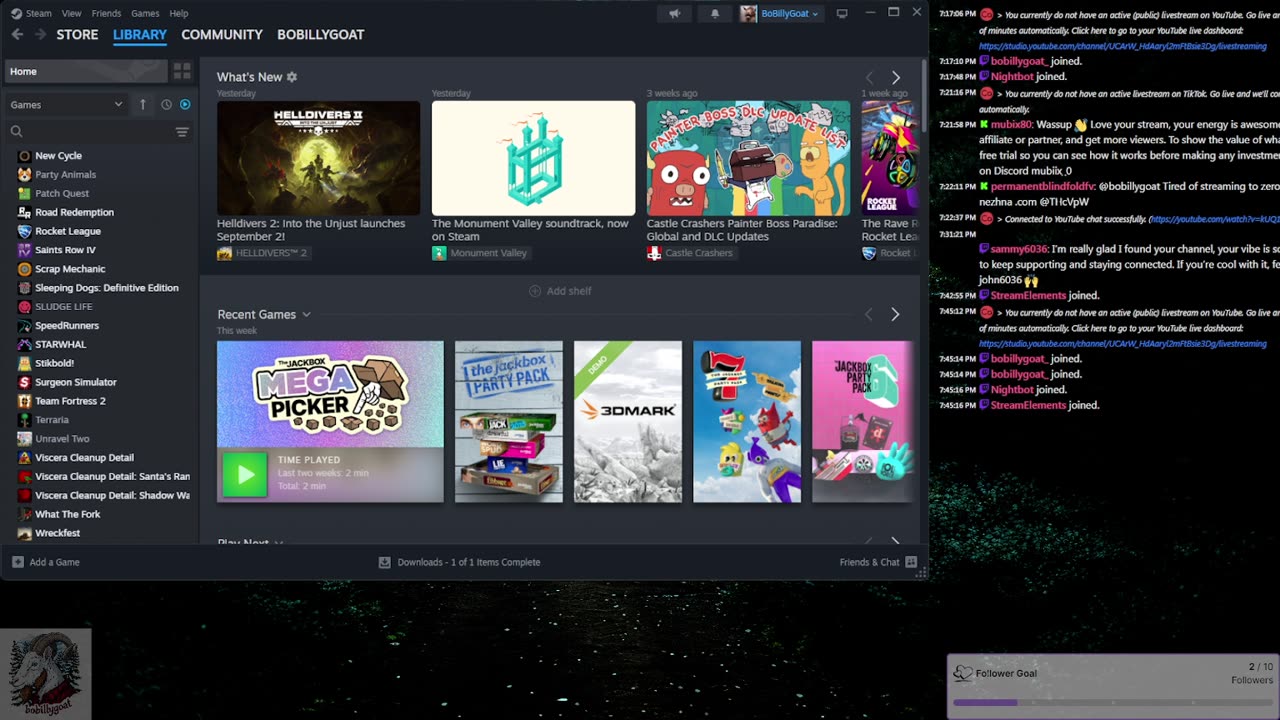The height and width of the screenshot is (720, 1280).
Task: Open the Games menu
Action: 145,13
